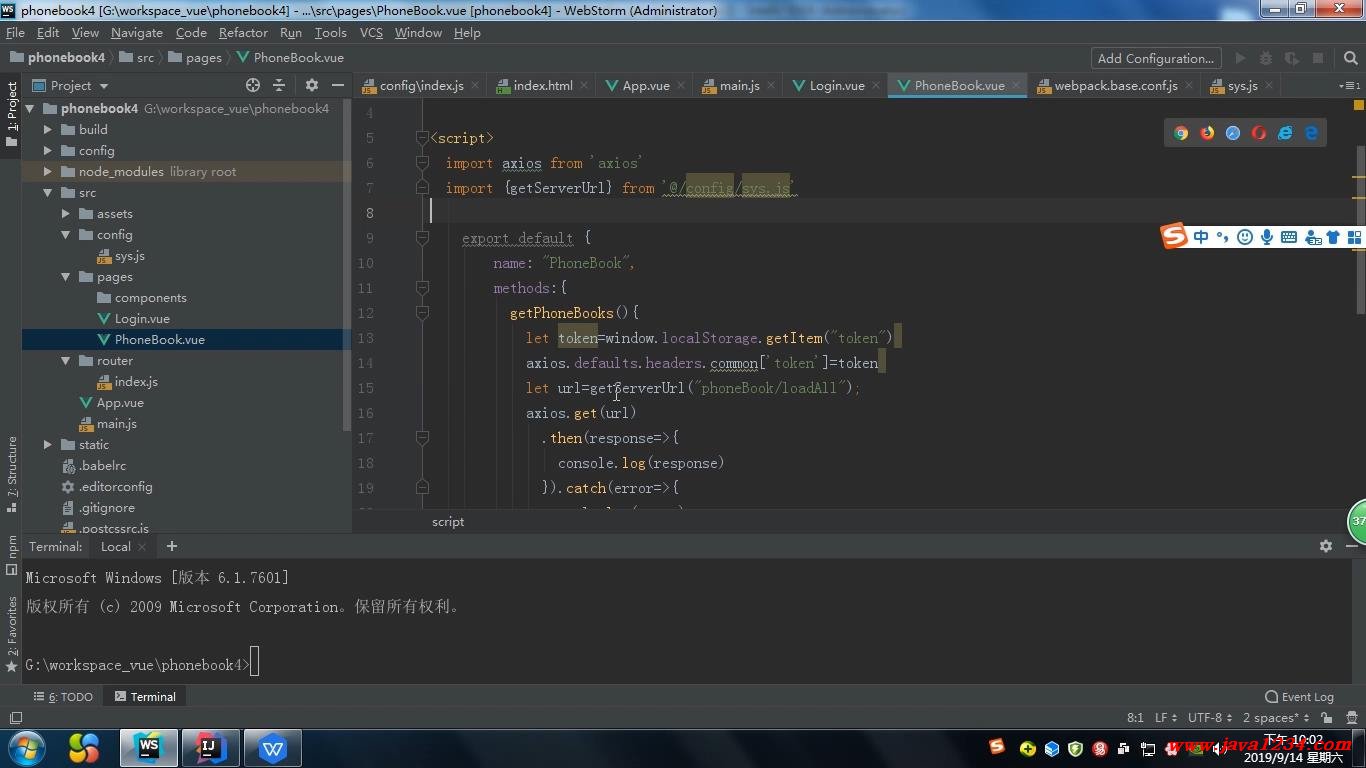
Task: Click the locate-file target icon in Project panel
Action: click(253, 85)
